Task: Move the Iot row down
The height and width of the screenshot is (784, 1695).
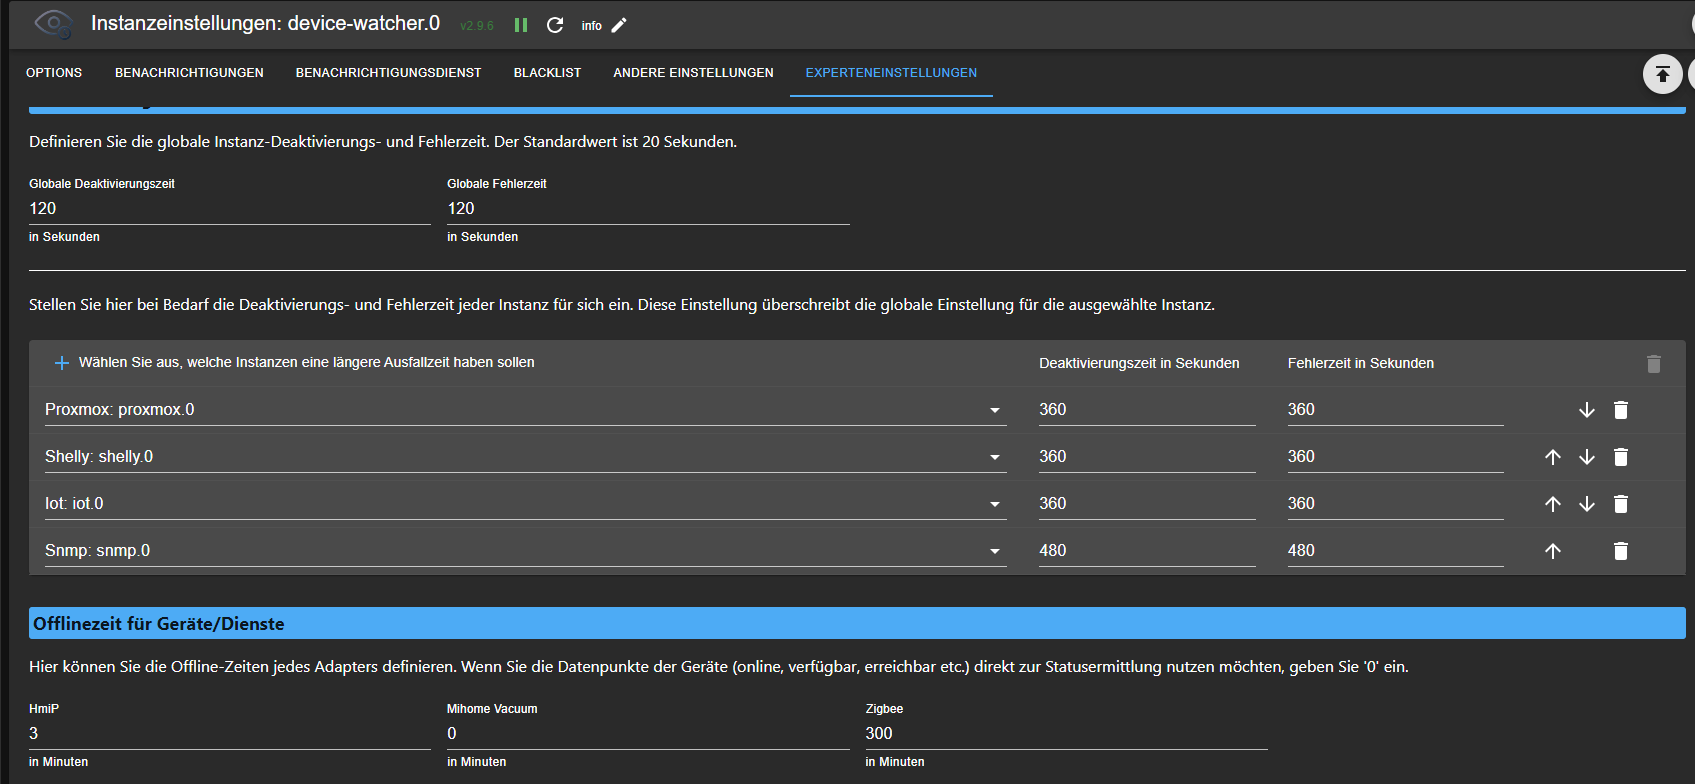Action: point(1587,504)
